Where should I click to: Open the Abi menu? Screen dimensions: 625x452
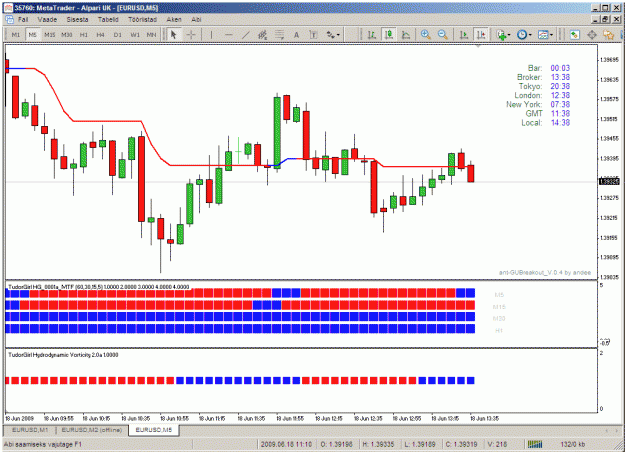[196, 19]
